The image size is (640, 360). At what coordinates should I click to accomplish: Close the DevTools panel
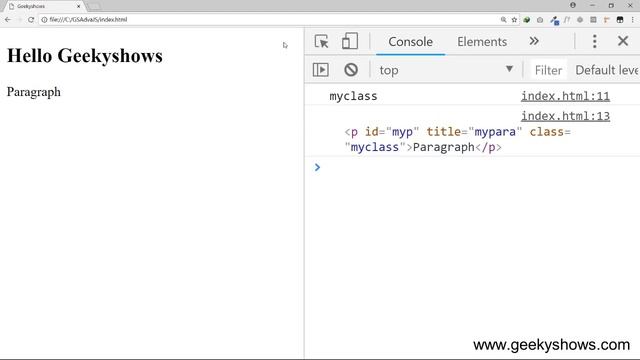click(x=623, y=41)
